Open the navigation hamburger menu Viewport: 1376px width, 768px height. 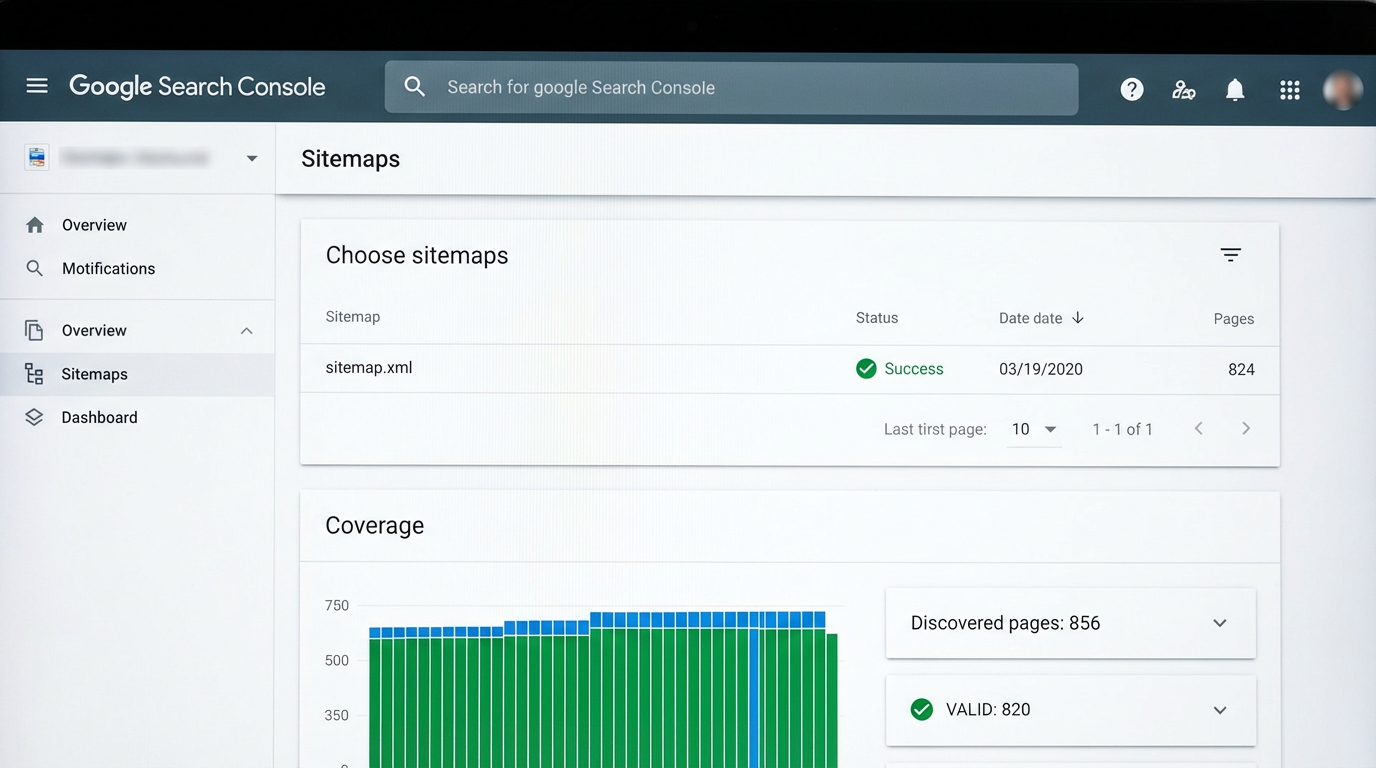[x=37, y=85]
